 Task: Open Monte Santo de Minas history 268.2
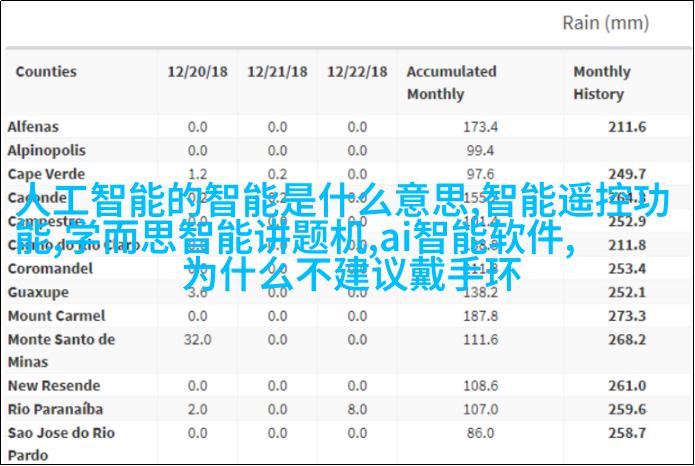point(627,340)
